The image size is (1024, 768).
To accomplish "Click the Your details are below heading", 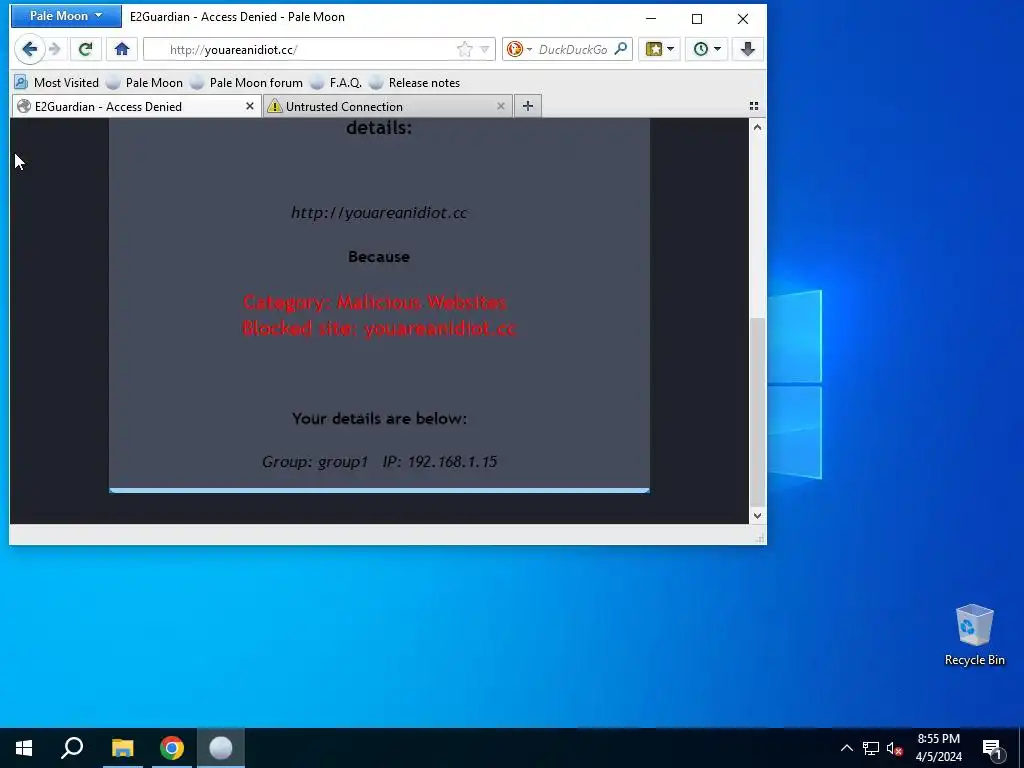I will 379,419.
